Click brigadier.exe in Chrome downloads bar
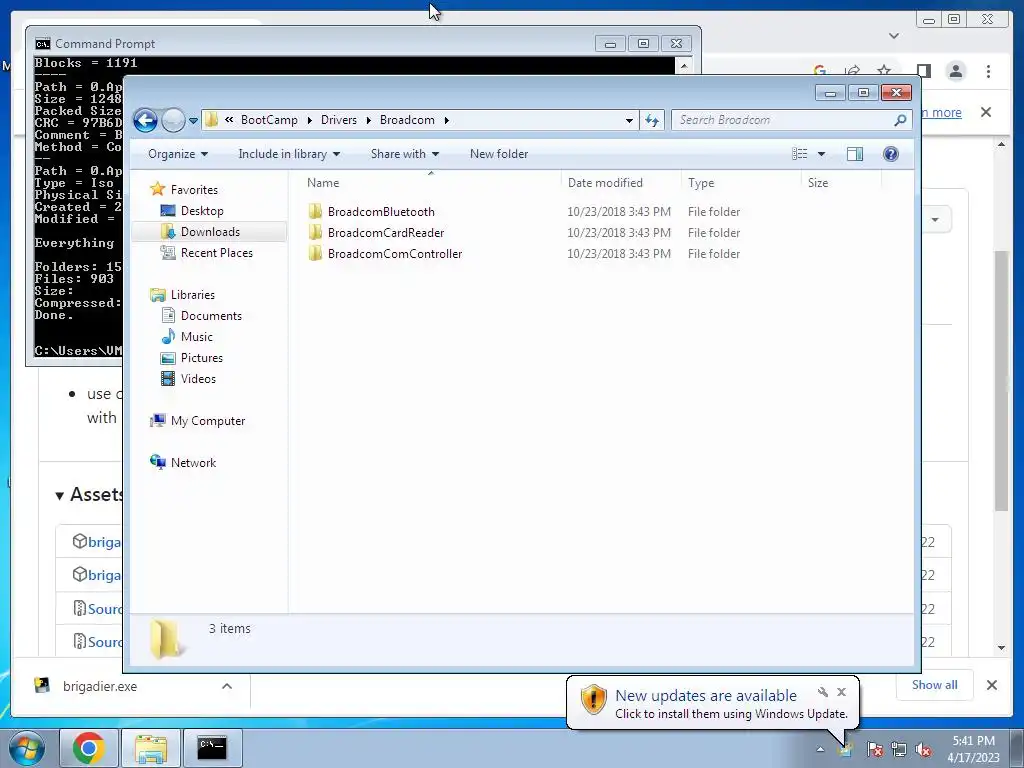Screen dimensions: 1024x768 point(100,686)
